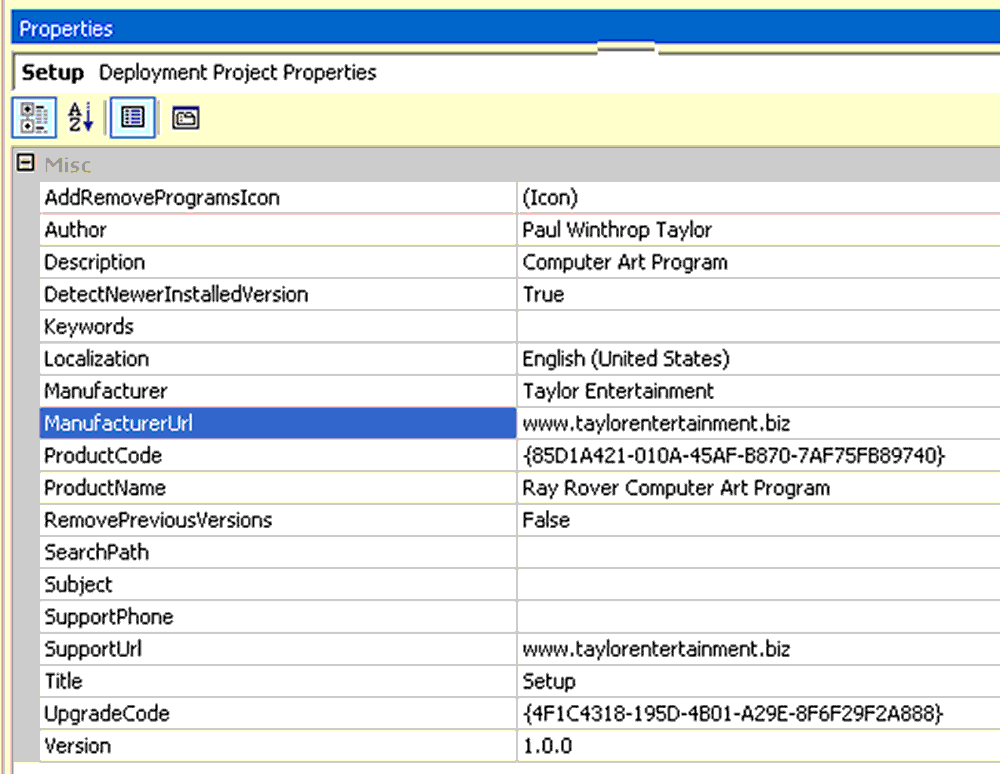This screenshot has height=774, width=1000.
Task: Click the UpgradeCode property name
Action: tap(278, 713)
